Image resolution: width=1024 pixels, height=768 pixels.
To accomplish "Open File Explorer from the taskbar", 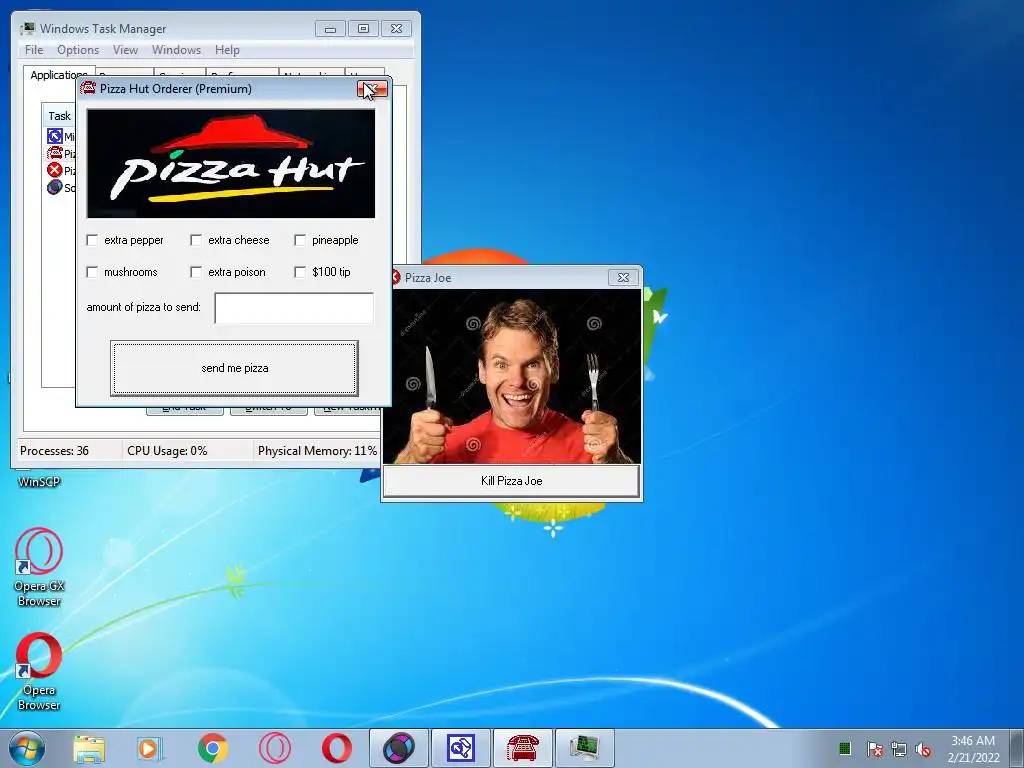I will (89, 748).
